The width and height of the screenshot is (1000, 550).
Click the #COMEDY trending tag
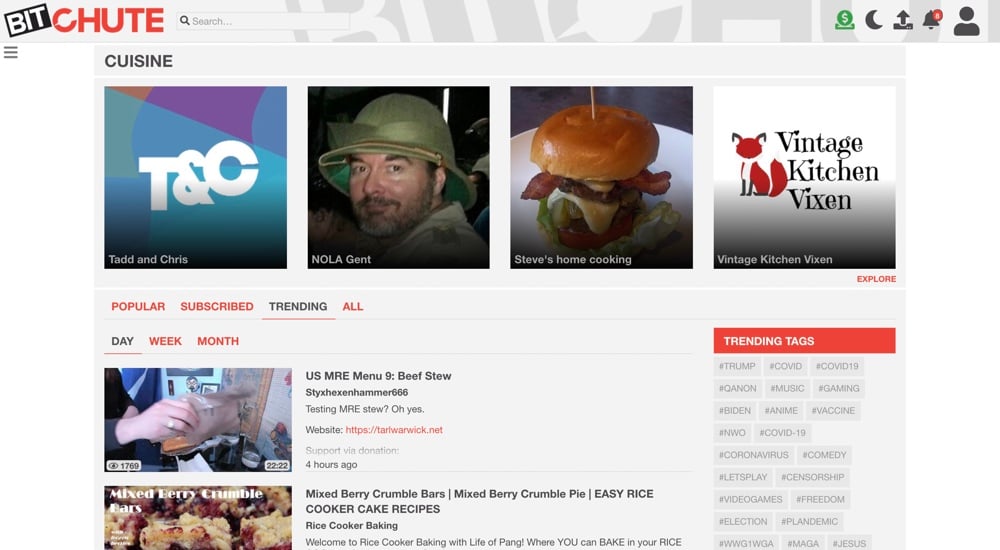[x=825, y=455]
